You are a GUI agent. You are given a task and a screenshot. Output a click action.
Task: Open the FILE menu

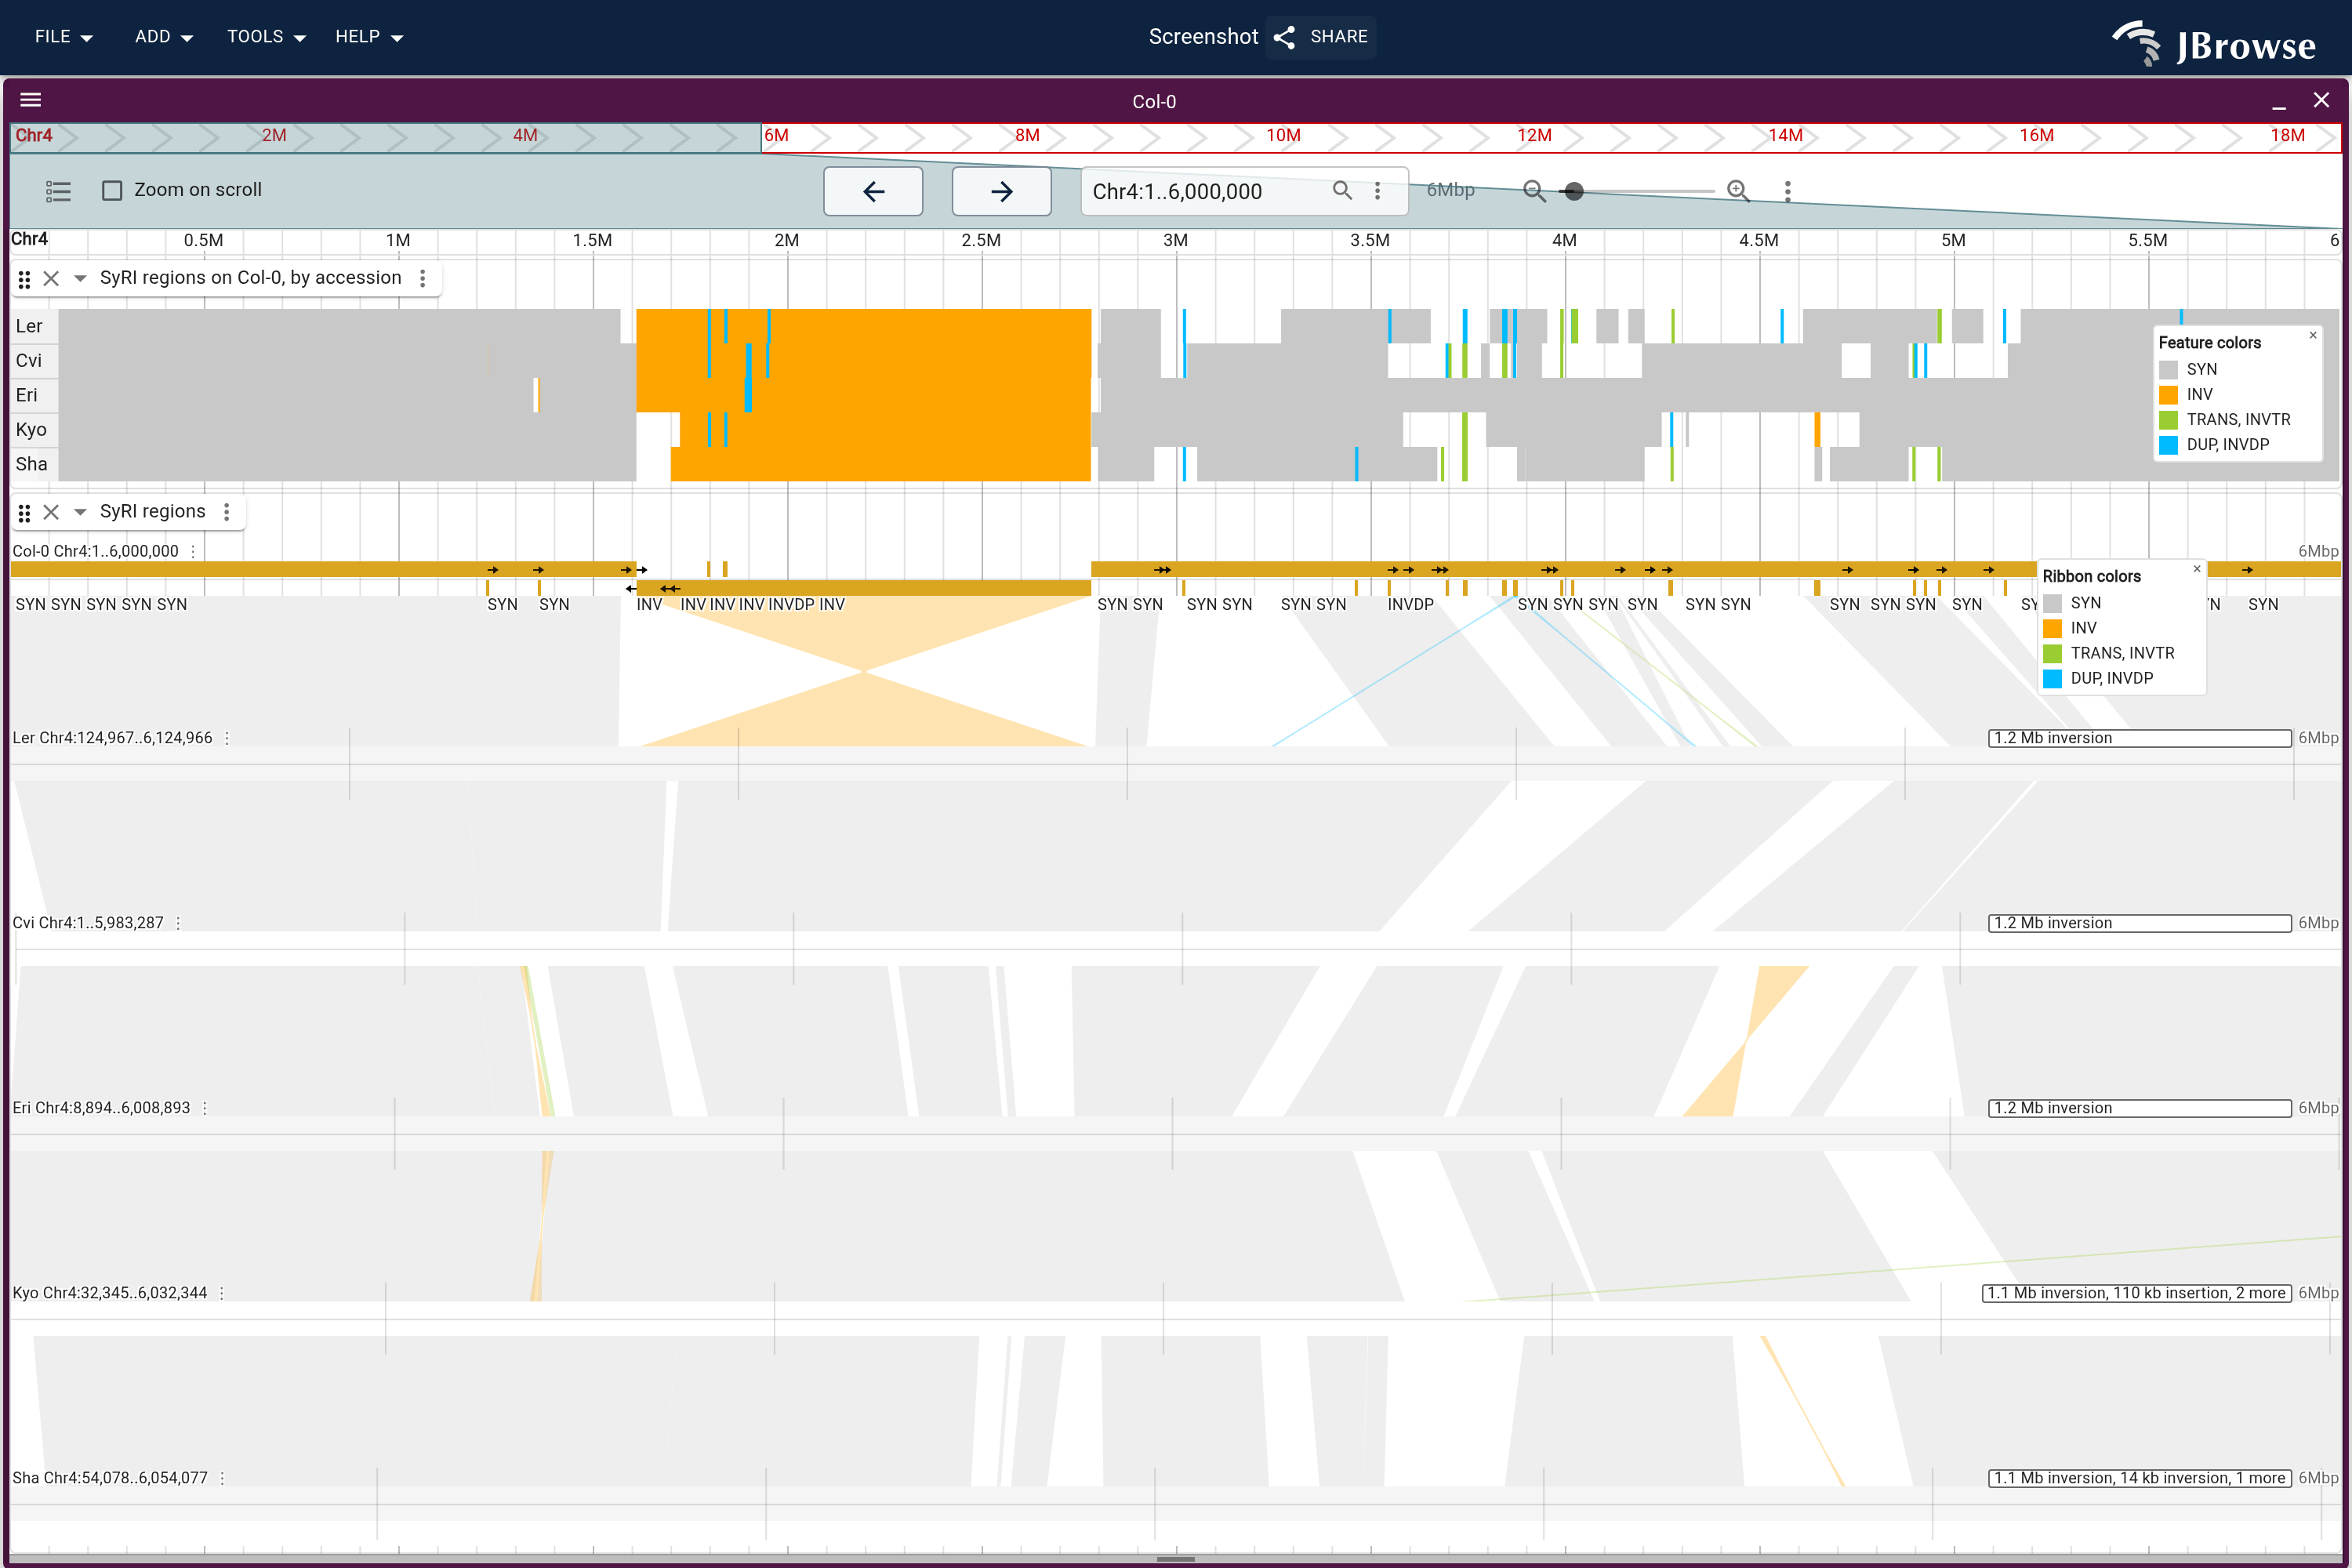tap(64, 37)
